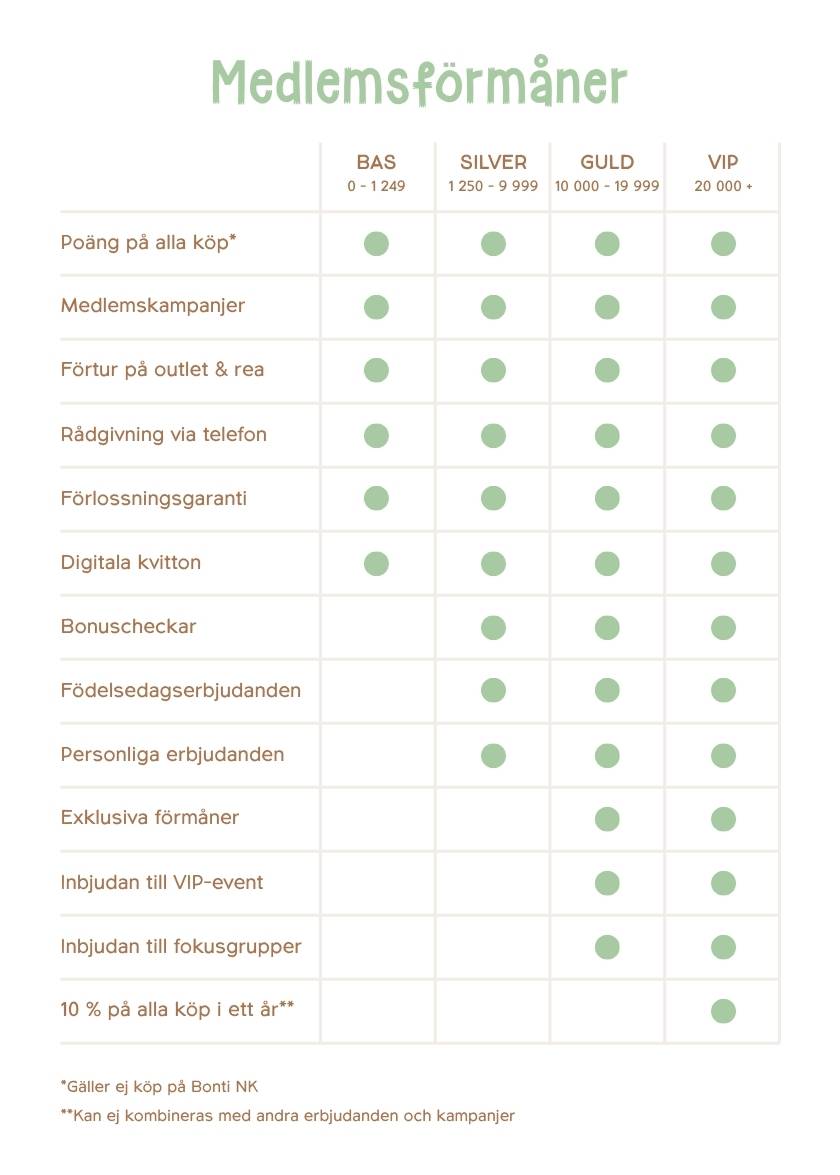
Task: Select the GULD column header
Action: pos(607,173)
